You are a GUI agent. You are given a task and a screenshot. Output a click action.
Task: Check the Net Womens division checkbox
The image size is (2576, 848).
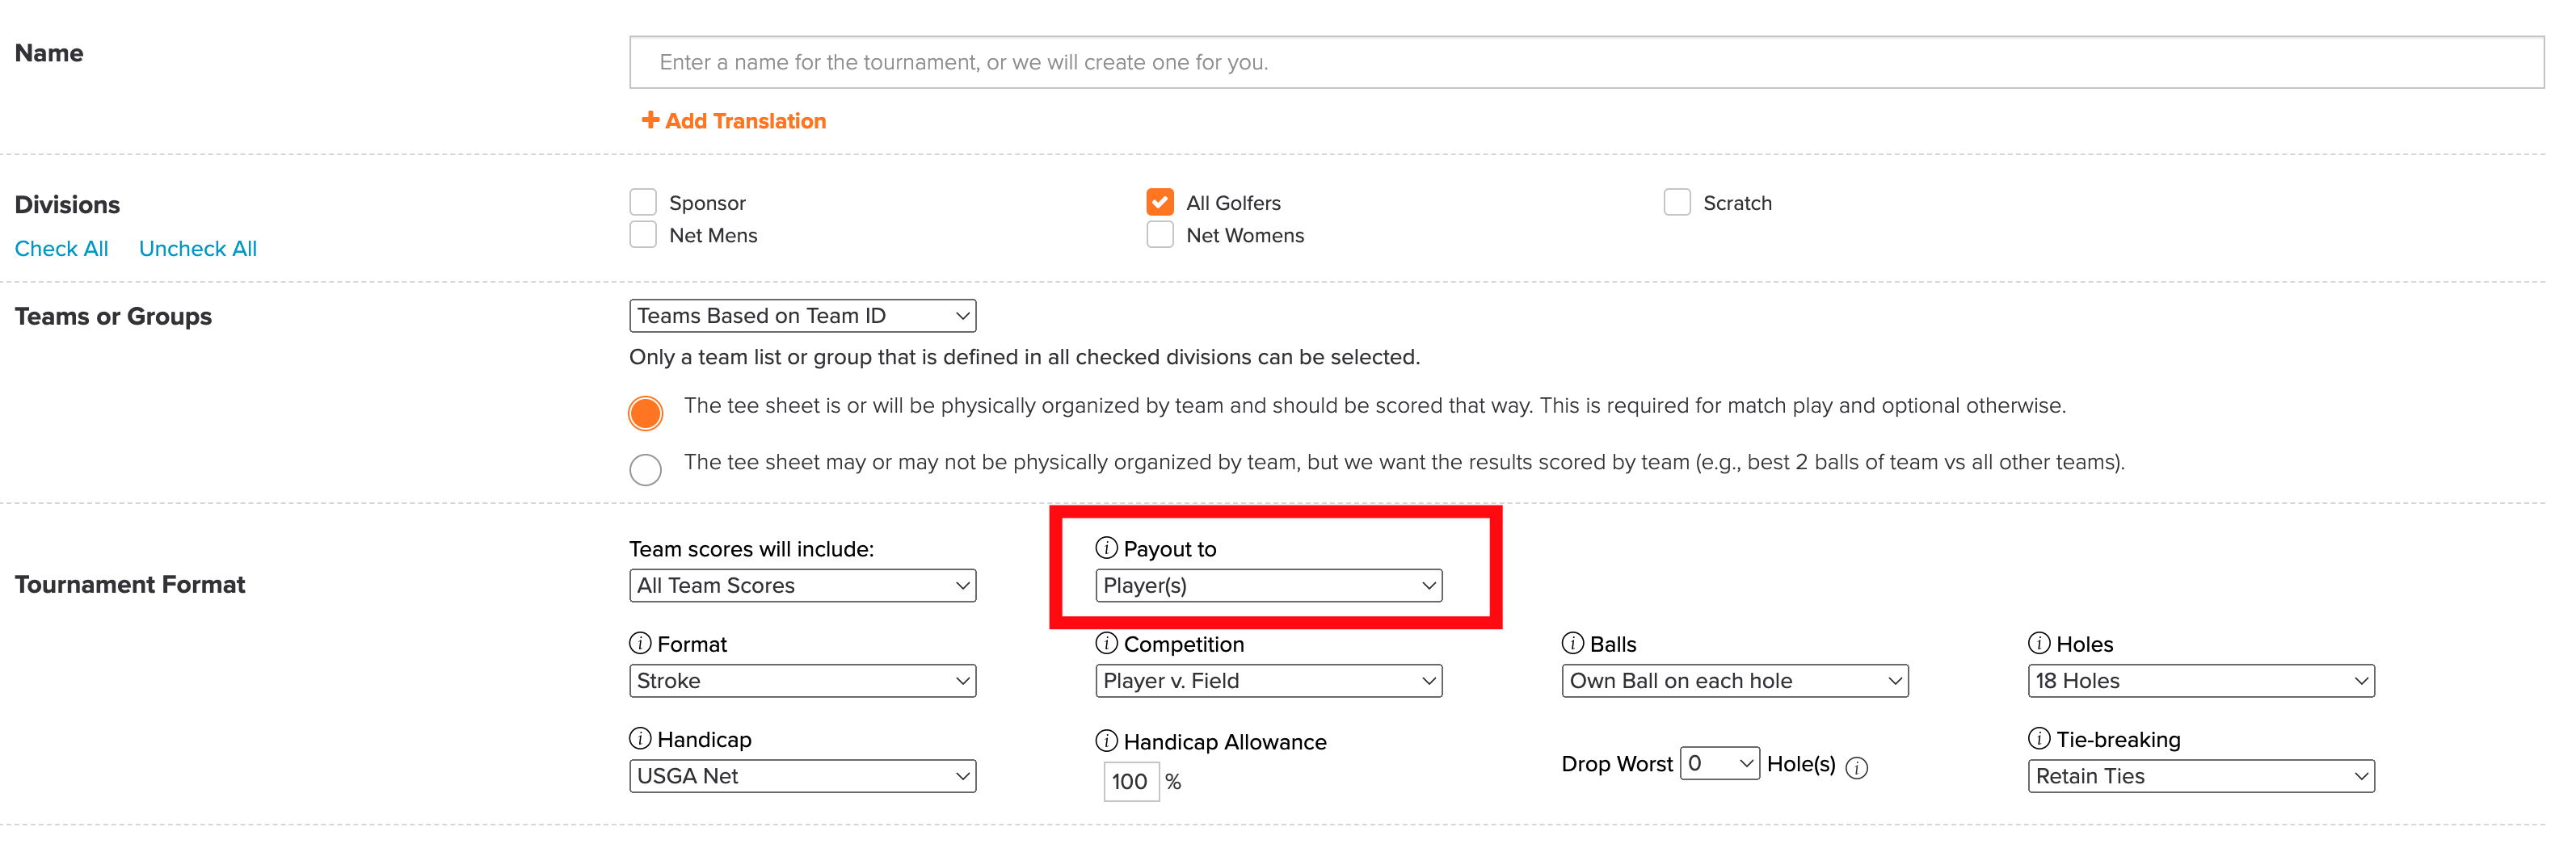tap(1160, 235)
